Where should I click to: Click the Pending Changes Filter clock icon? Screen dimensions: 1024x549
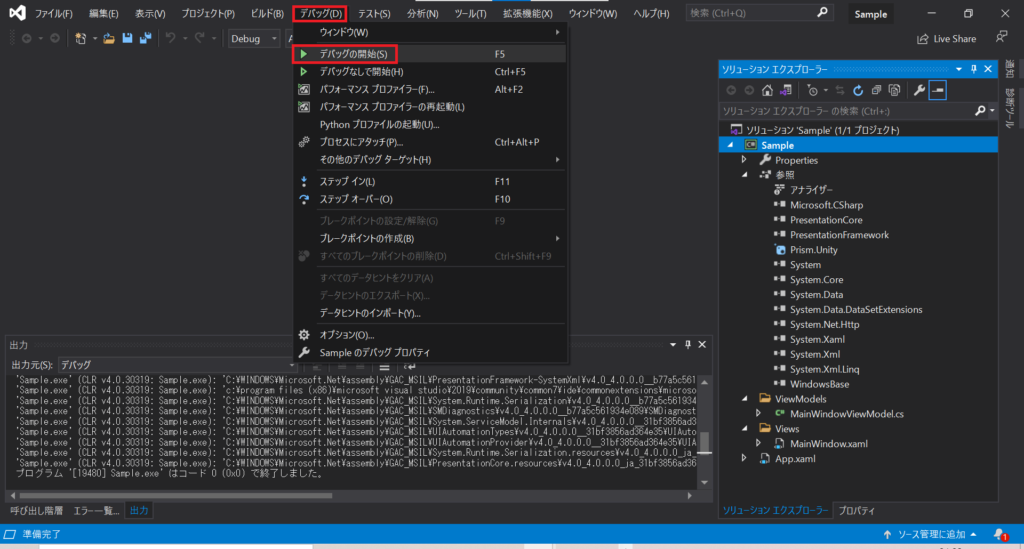[x=812, y=90]
